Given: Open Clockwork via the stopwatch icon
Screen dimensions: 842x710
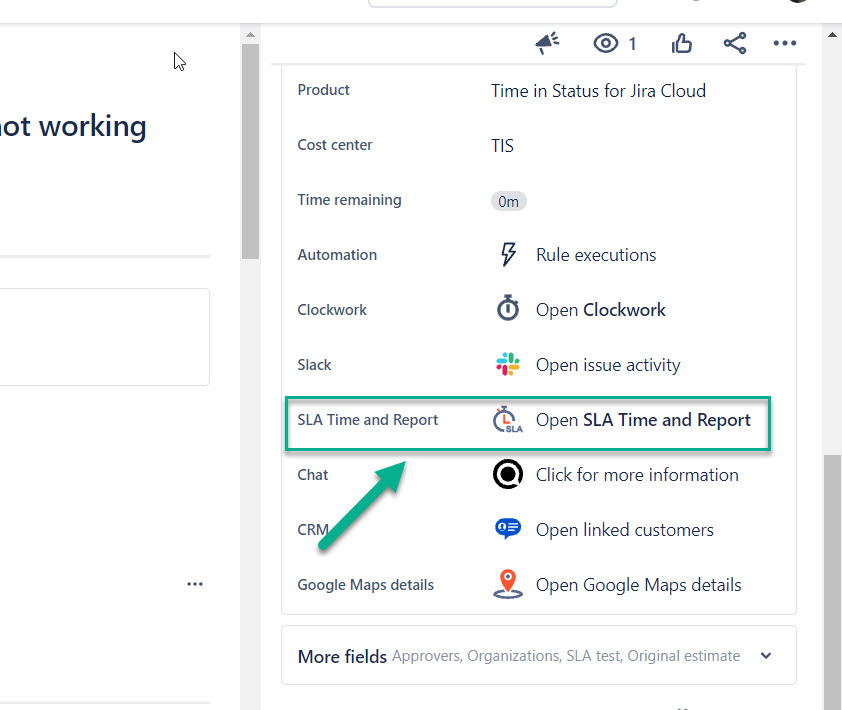Looking at the screenshot, I should 508,309.
